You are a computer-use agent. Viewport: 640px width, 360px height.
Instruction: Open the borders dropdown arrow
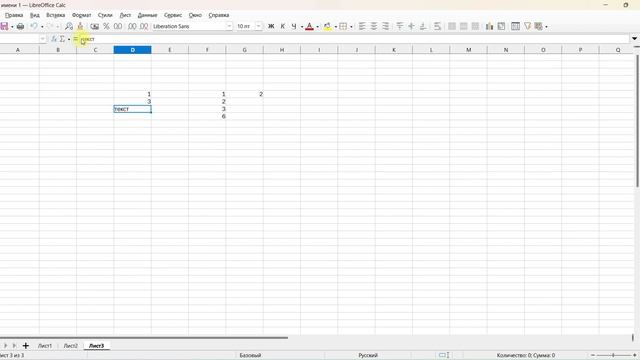tap(351, 27)
